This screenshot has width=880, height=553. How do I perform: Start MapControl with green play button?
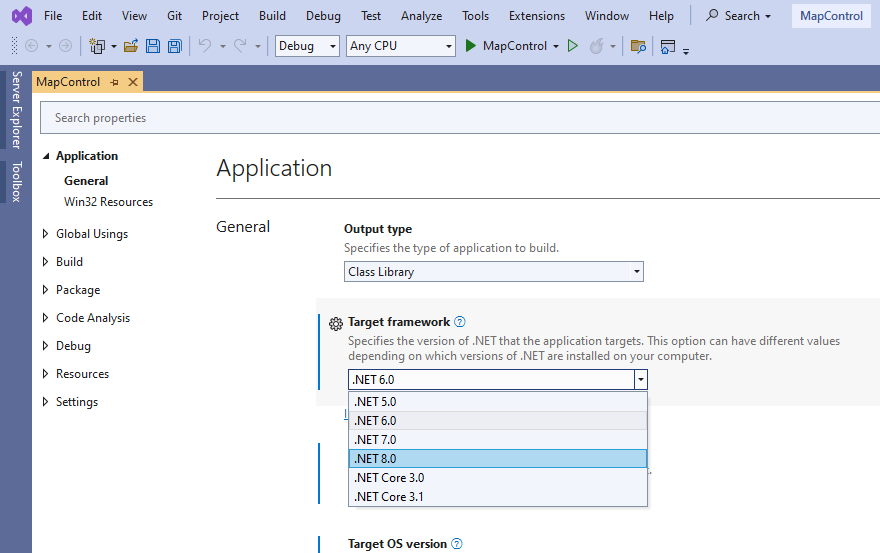(x=472, y=46)
